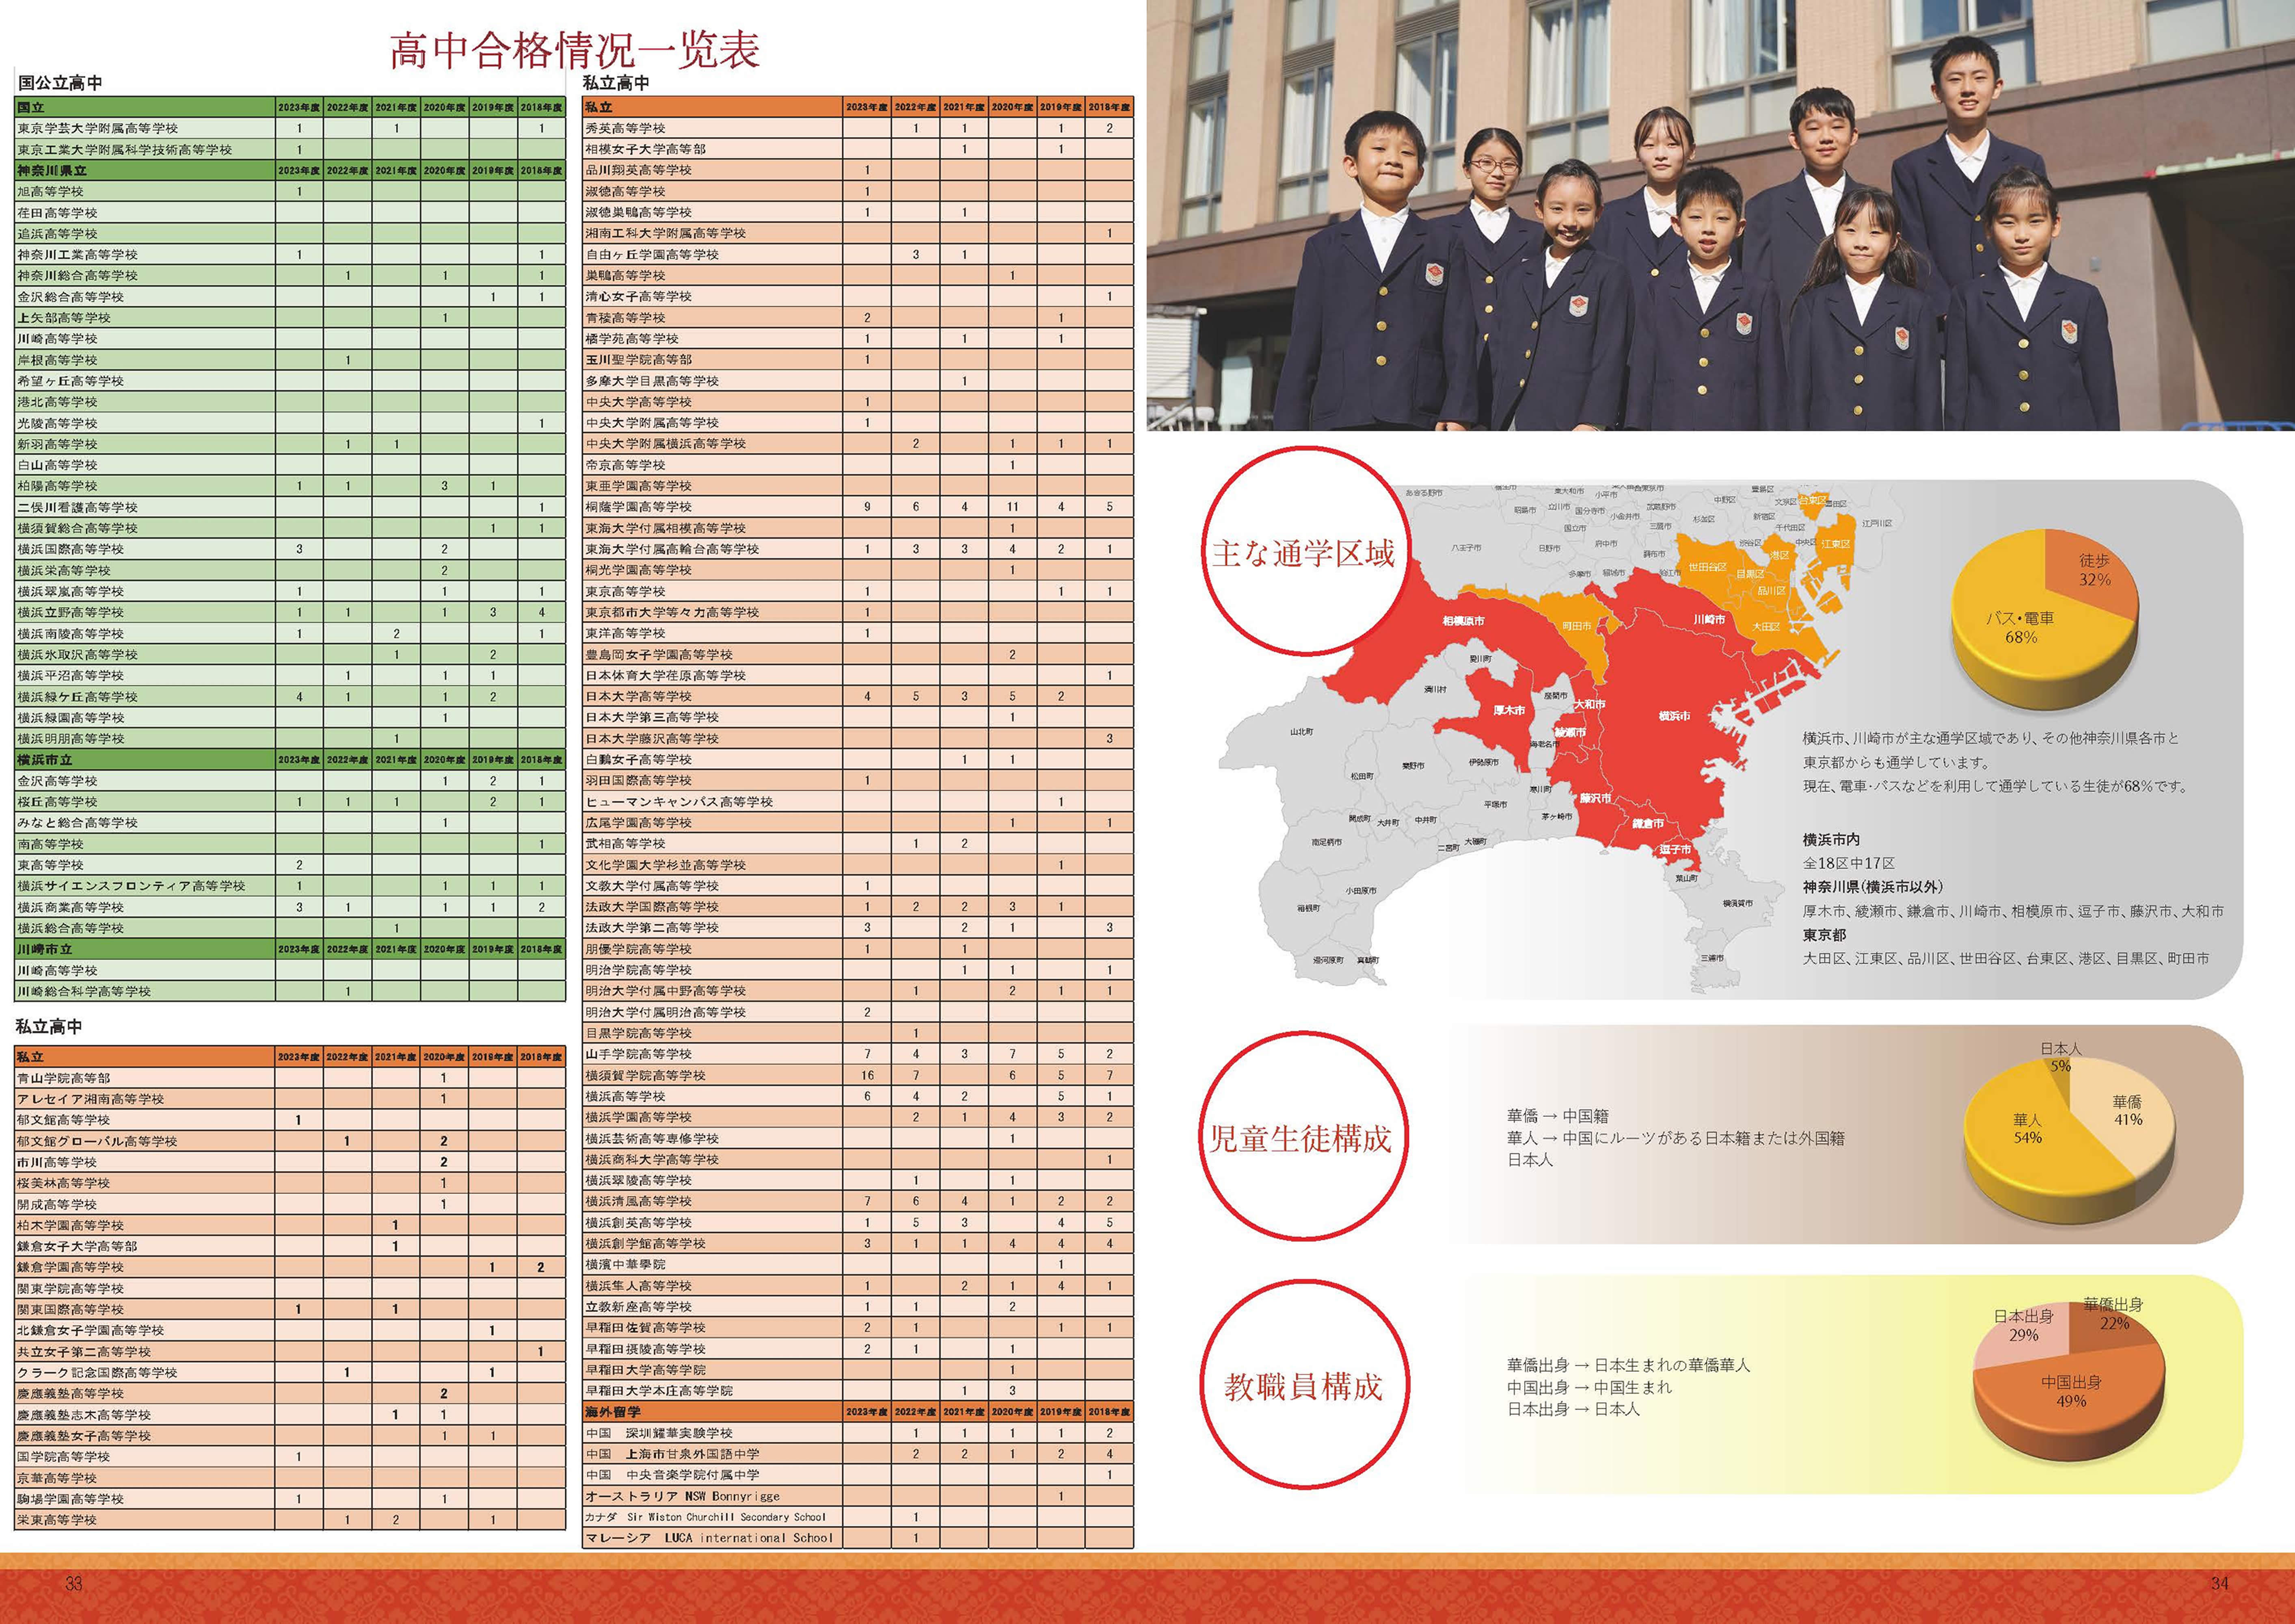This screenshot has height=1624, width=2295.
Task: Click the row ヒューマンキャンパス高等学校
Action: (x=858, y=802)
